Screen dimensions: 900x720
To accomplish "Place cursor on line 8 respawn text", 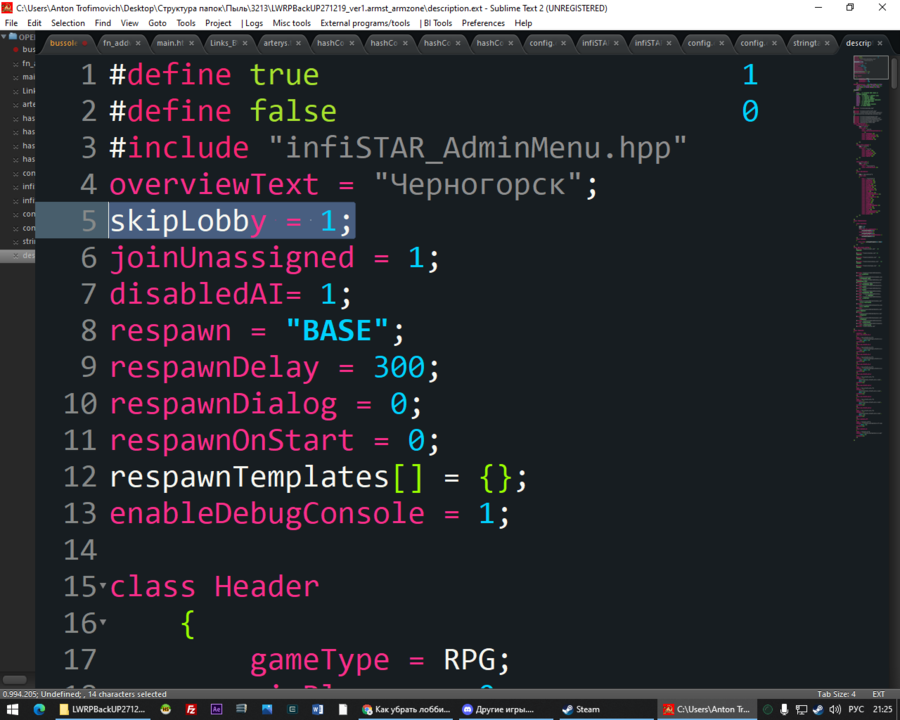I will tap(170, 331).
